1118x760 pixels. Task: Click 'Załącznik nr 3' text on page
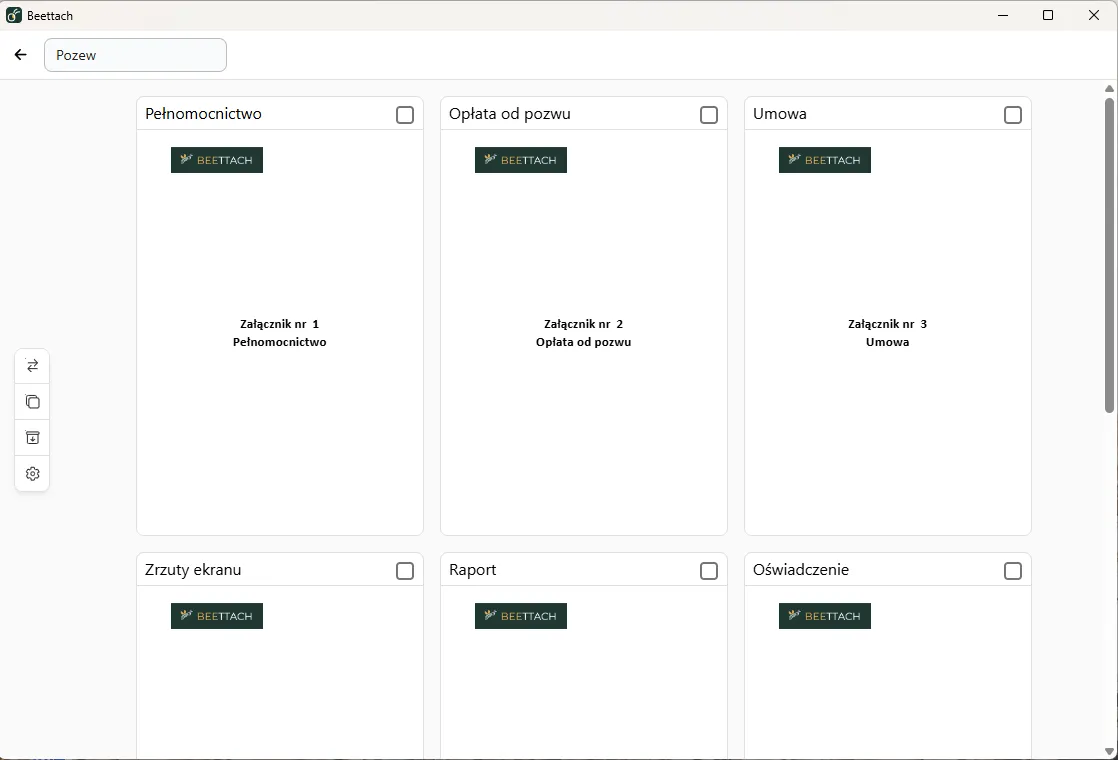[888, 324]
